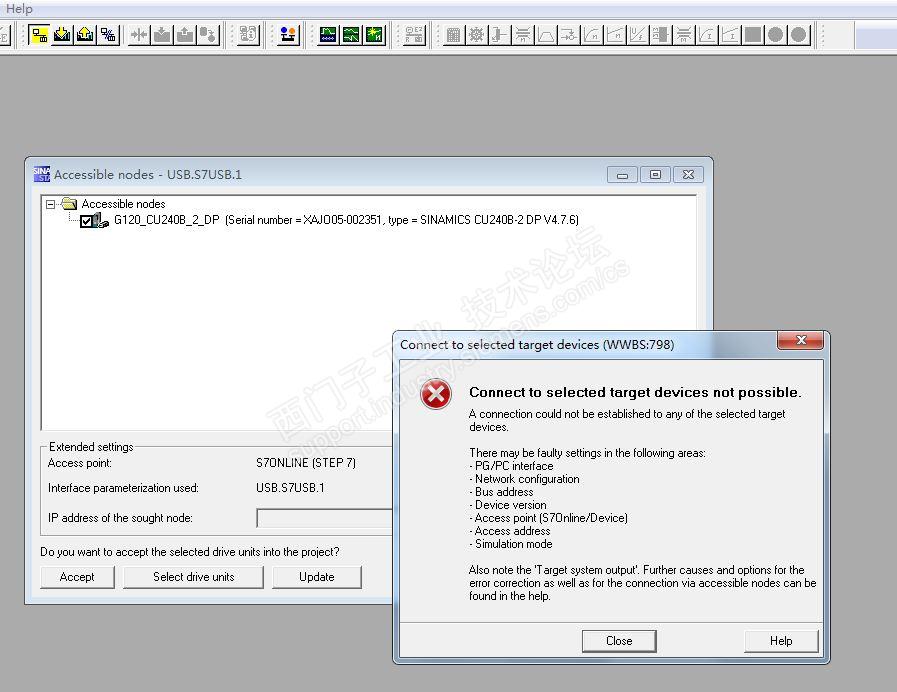The height and width of the screenshot is (692, 897).
Task: Click the S7ONLINE (STEP 7) access point value
Action: tap(306, 463)
